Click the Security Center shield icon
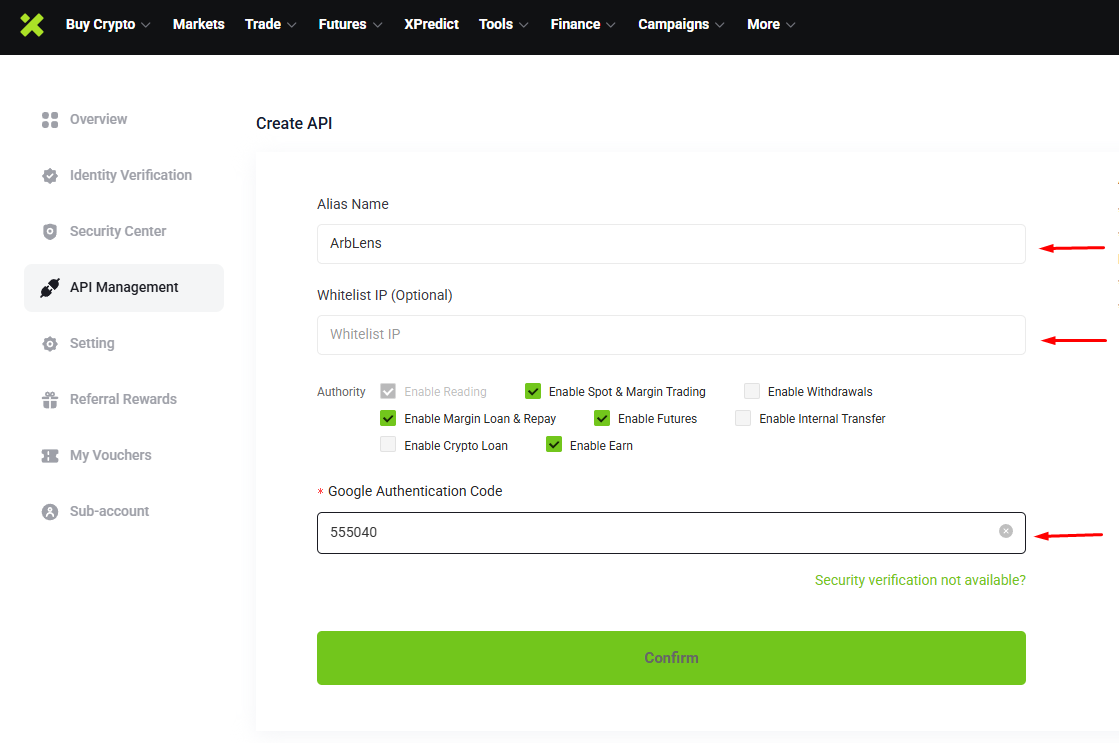The image size is (1119, 743). (x=50, y=231)
